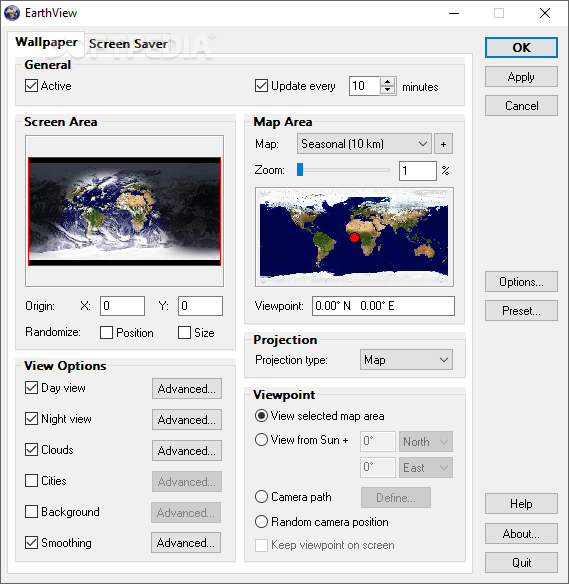Toggle the Smoothing checkbox

[31, 543]
